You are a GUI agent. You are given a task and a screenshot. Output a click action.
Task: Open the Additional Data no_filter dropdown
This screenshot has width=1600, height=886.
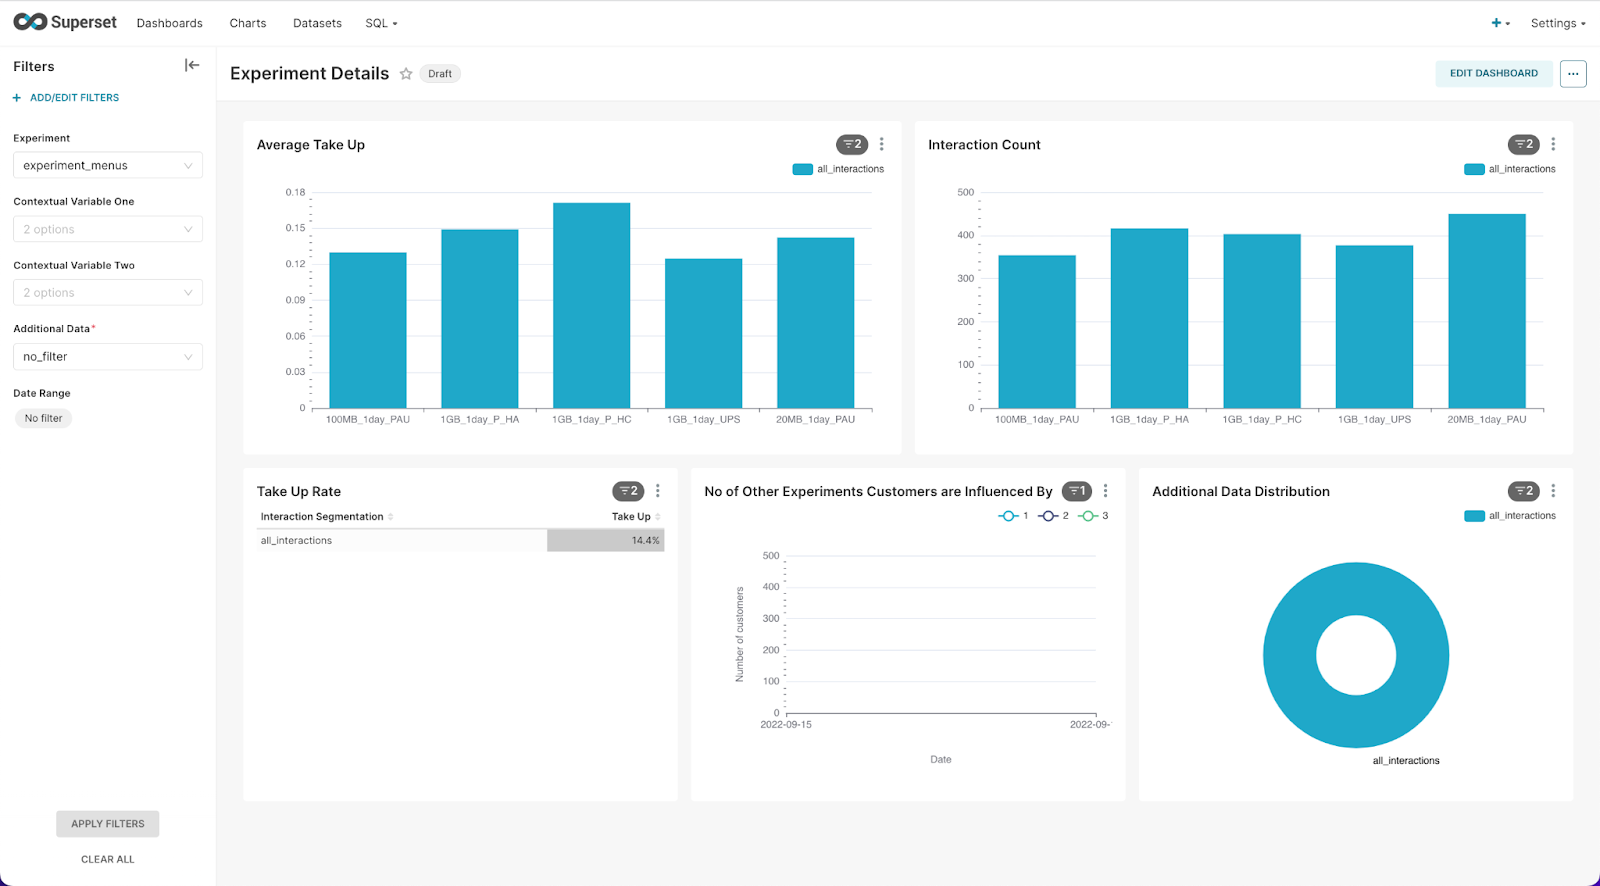point(108,357)
